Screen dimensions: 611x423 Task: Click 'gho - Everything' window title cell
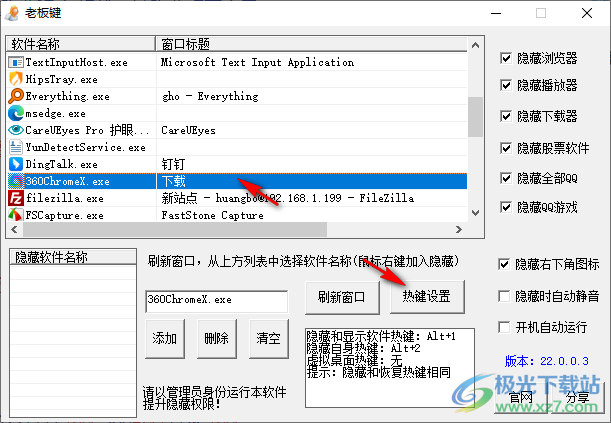[x=210, y=96]
